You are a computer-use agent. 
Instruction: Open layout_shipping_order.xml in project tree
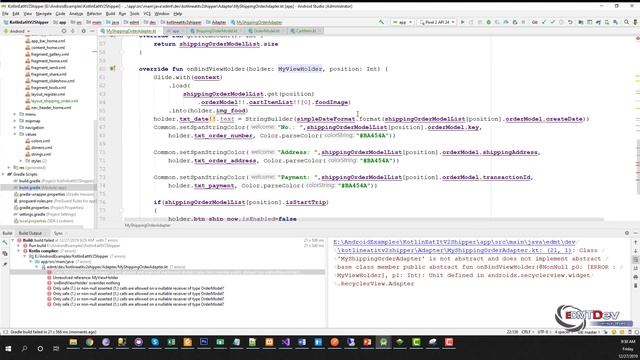(x=54, y=101)
